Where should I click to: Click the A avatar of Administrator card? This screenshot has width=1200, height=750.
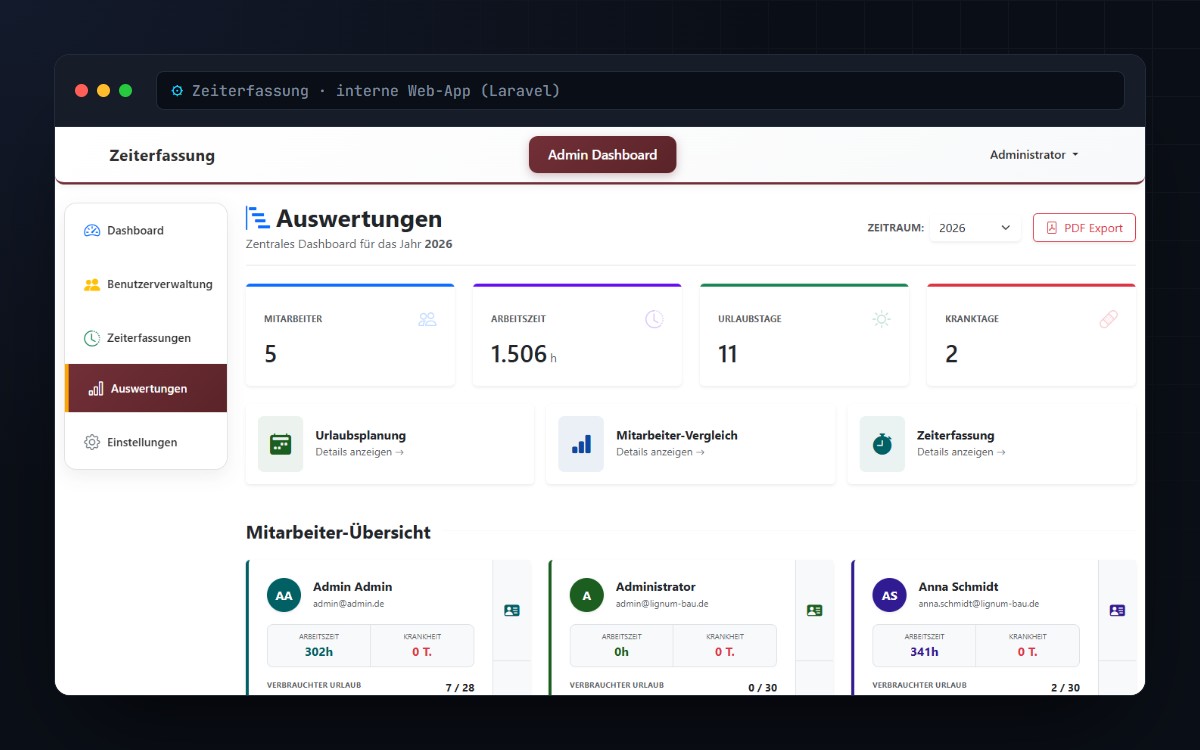pos(587,595)
